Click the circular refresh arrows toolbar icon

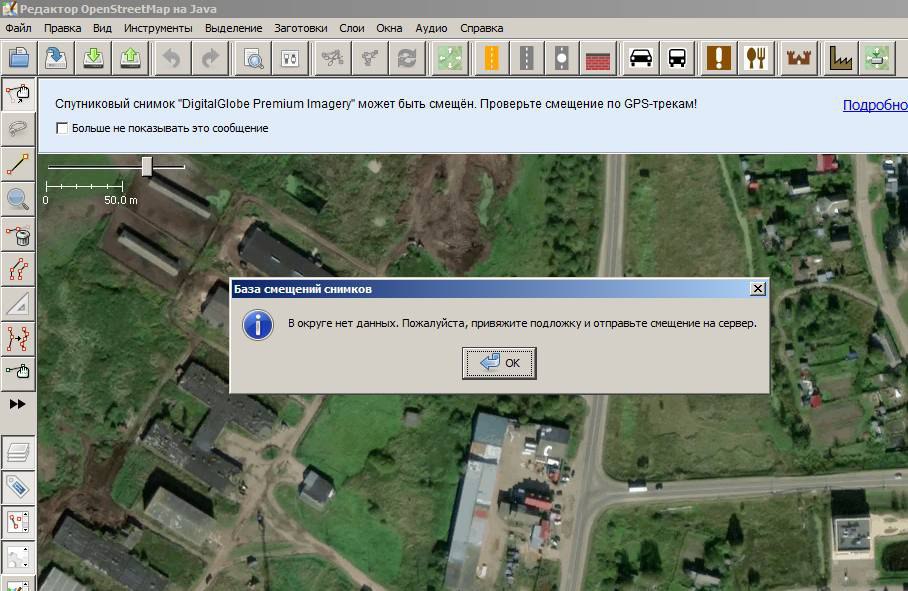407,58
